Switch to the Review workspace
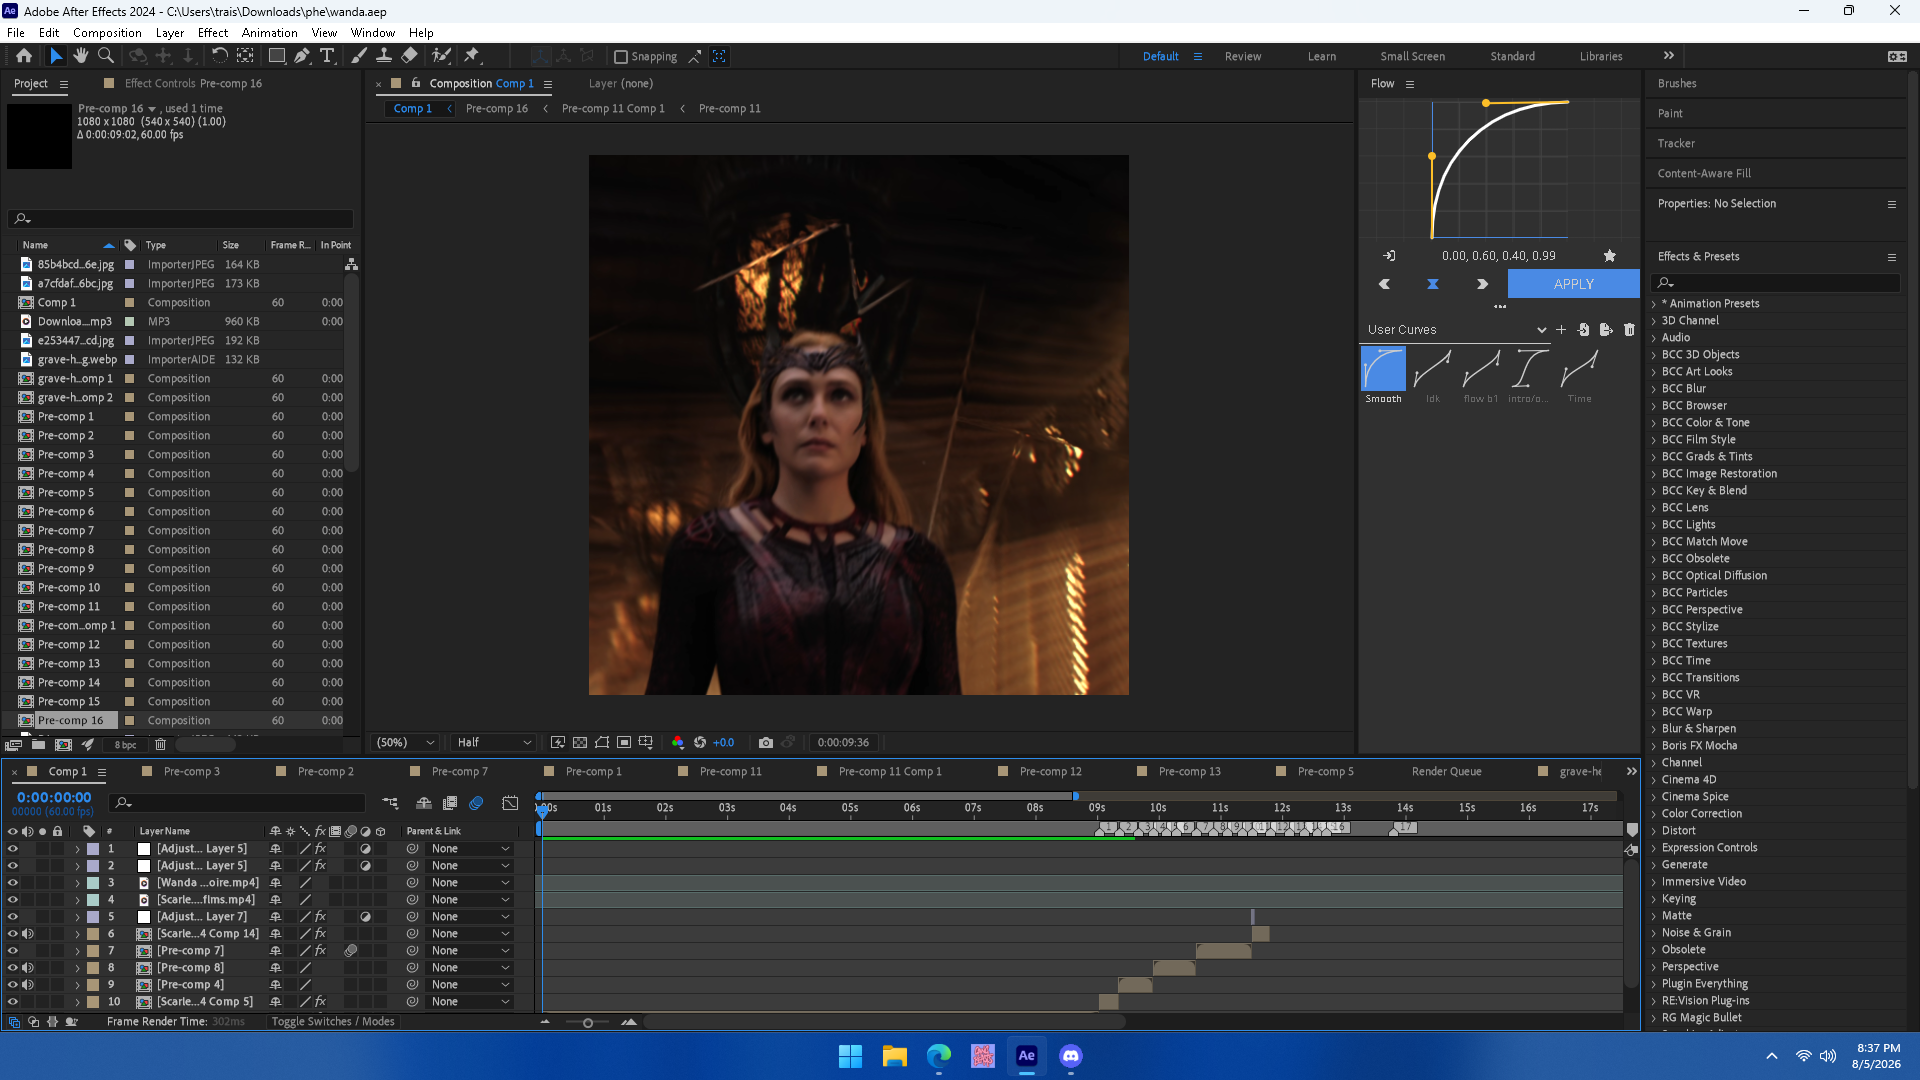The width and height of the screenshot is (1920, 1080). point(1243,57)
